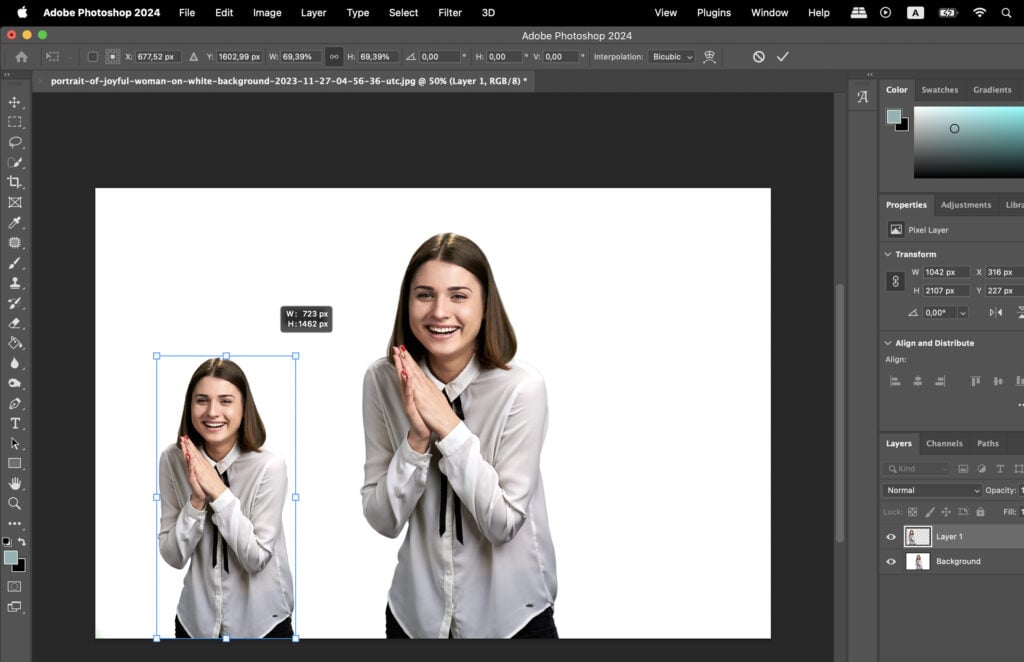Viewport: 1024px width, 662px height.
Task: Select the Zoom tool
Action: [14, 504]
